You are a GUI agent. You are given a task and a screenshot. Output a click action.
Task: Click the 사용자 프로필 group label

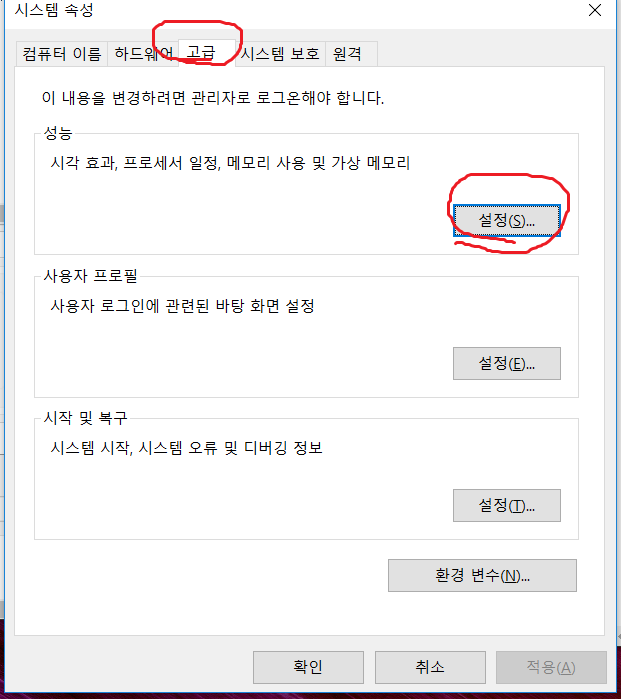click(90, 276)
